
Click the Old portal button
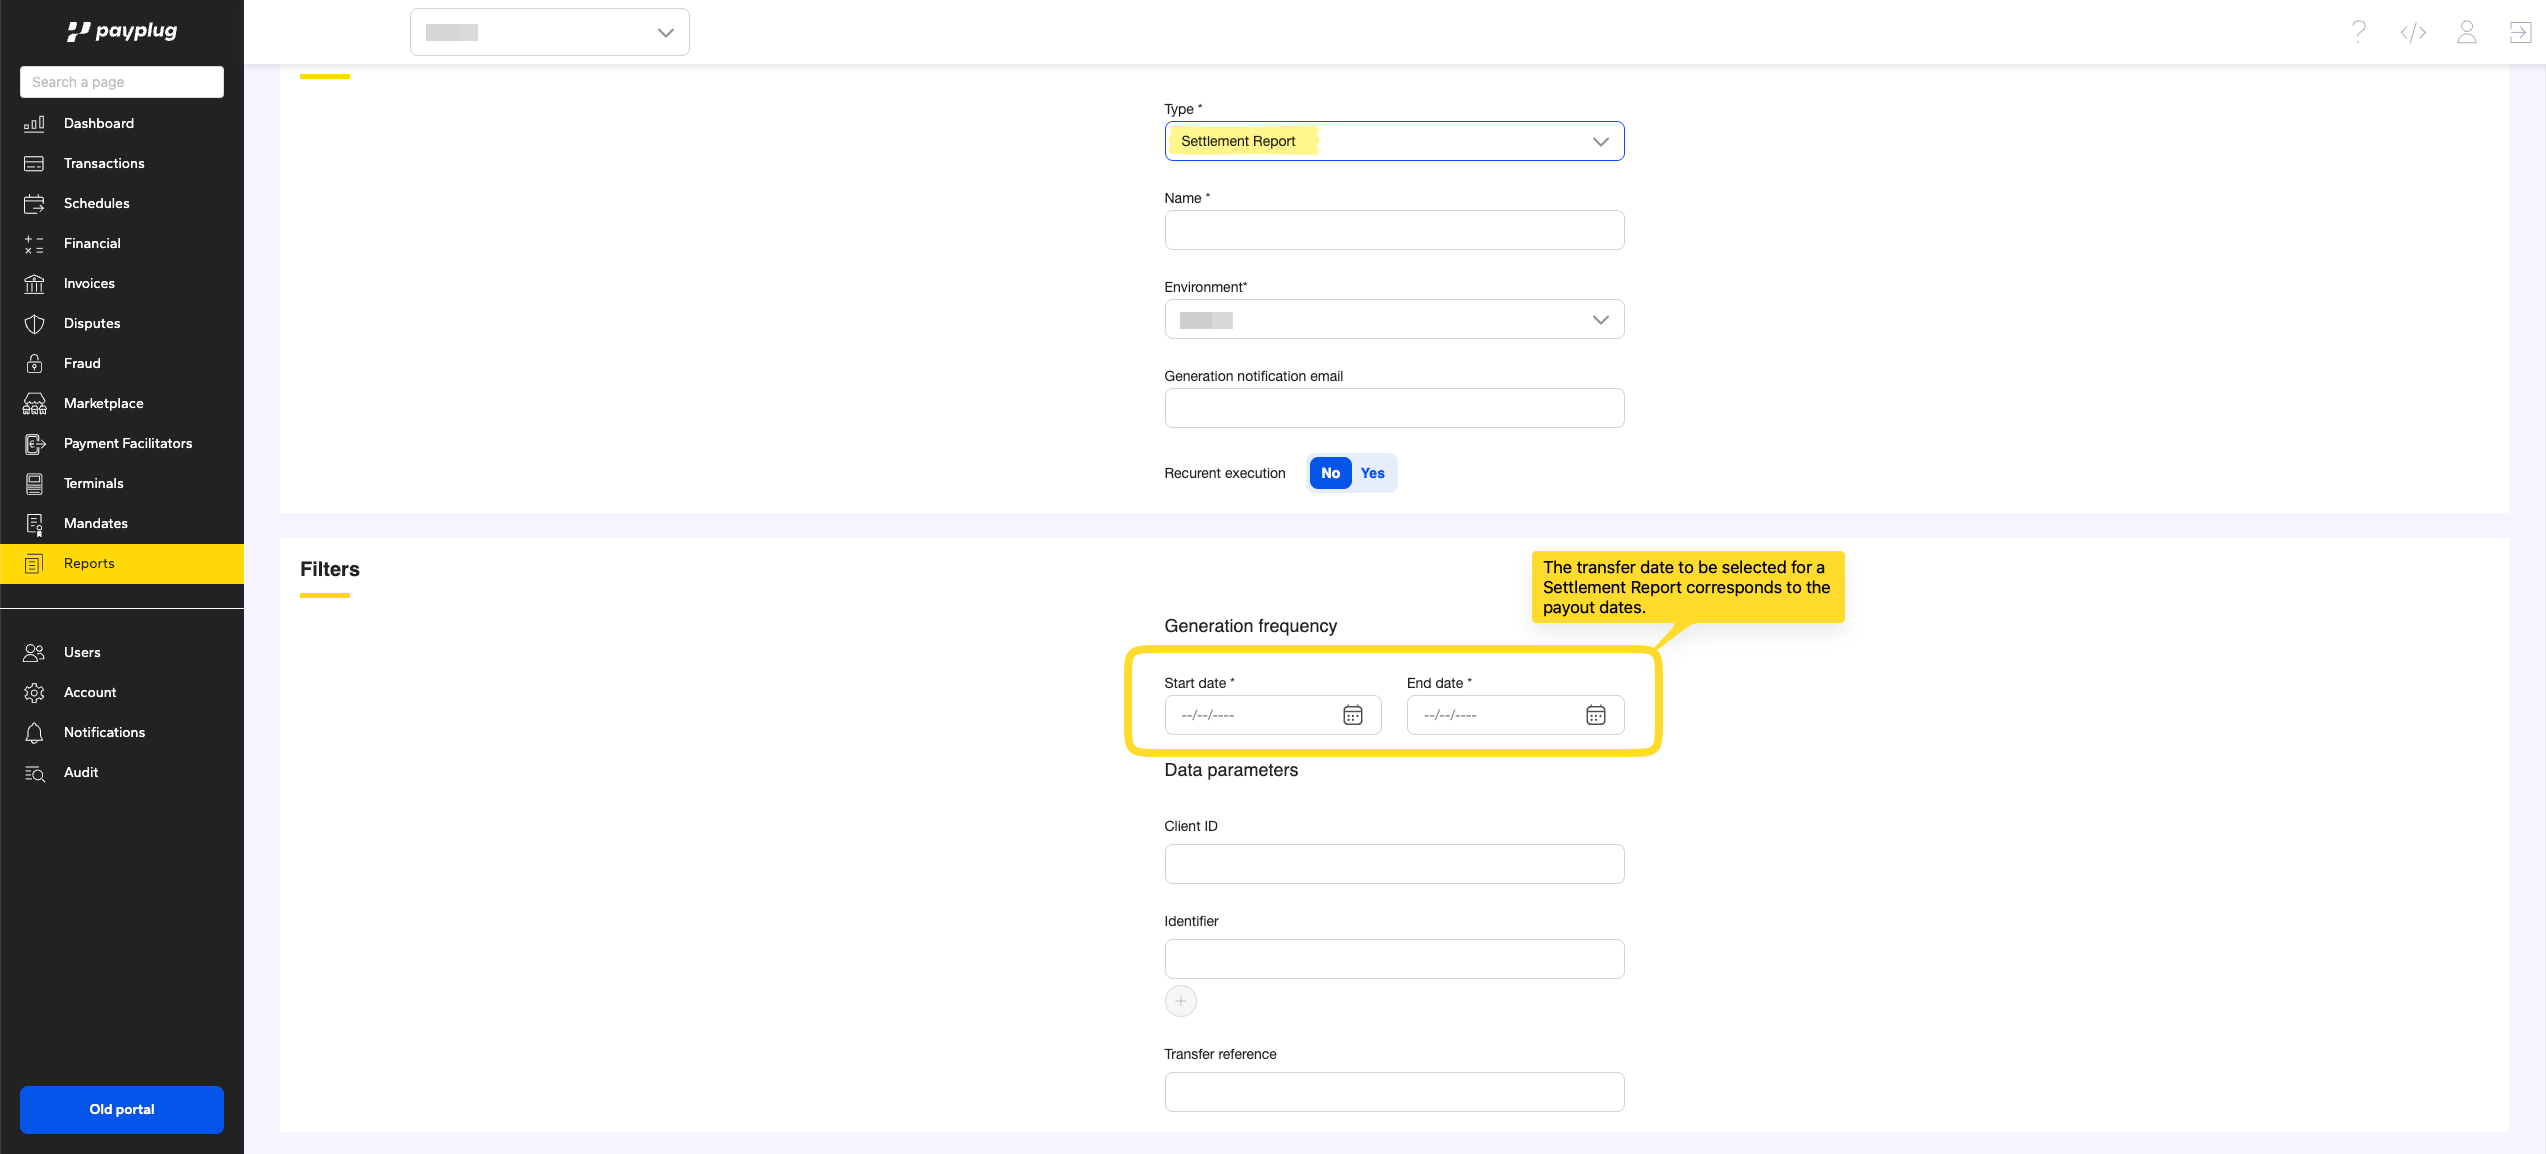[x=122, y=1109]
